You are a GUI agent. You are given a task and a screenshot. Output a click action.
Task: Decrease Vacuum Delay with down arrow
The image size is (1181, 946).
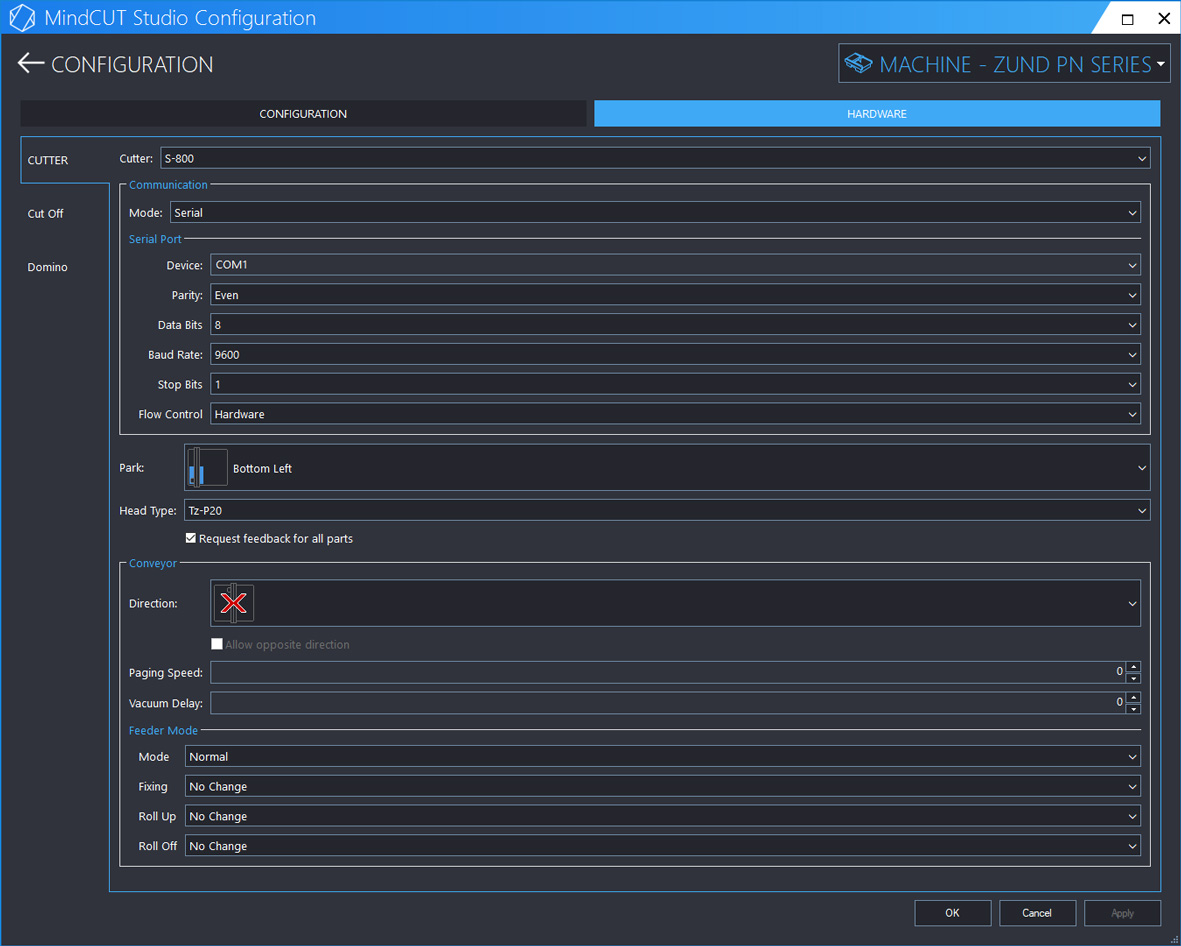point(1134,708)
